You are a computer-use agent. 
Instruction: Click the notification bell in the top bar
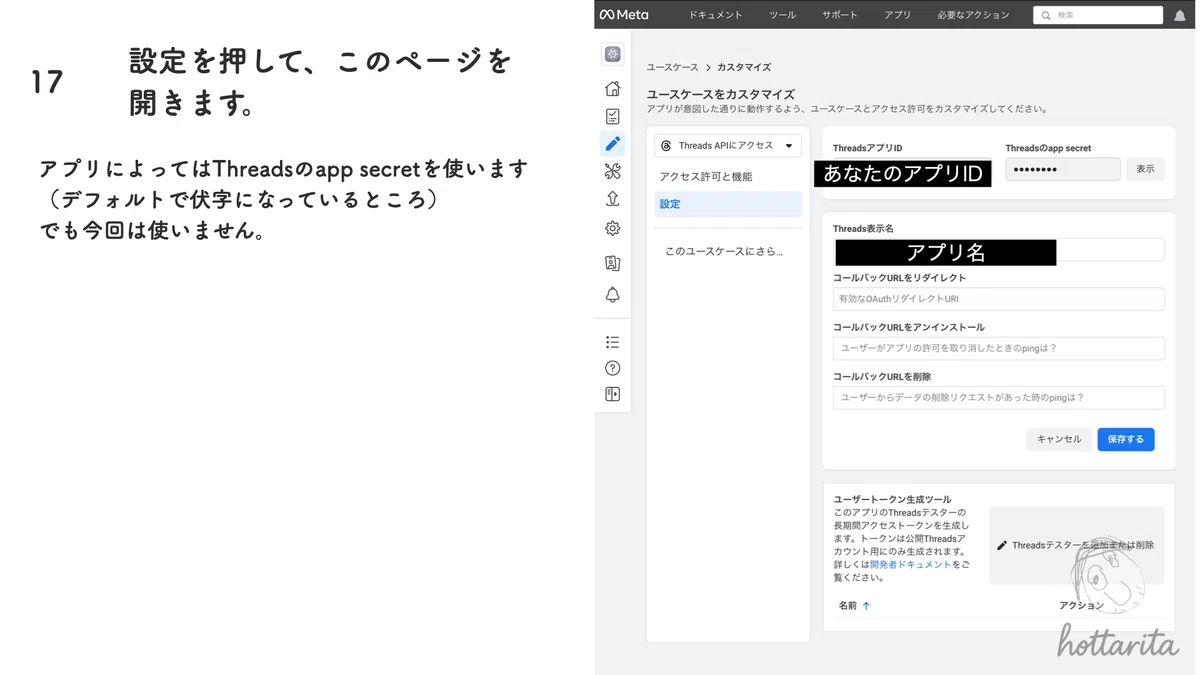[x=1180, y=15]
